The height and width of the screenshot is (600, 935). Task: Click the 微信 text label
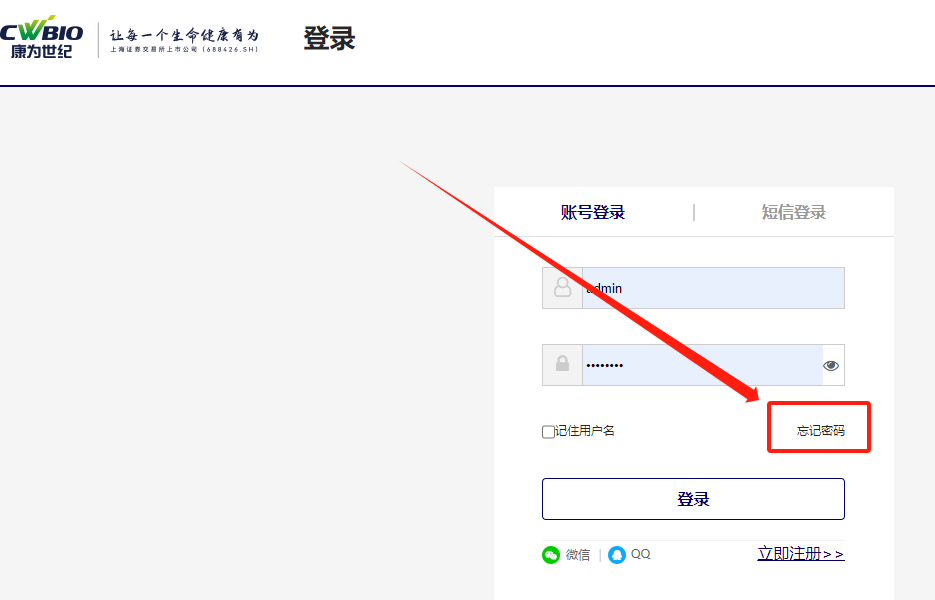coord(578,555)
